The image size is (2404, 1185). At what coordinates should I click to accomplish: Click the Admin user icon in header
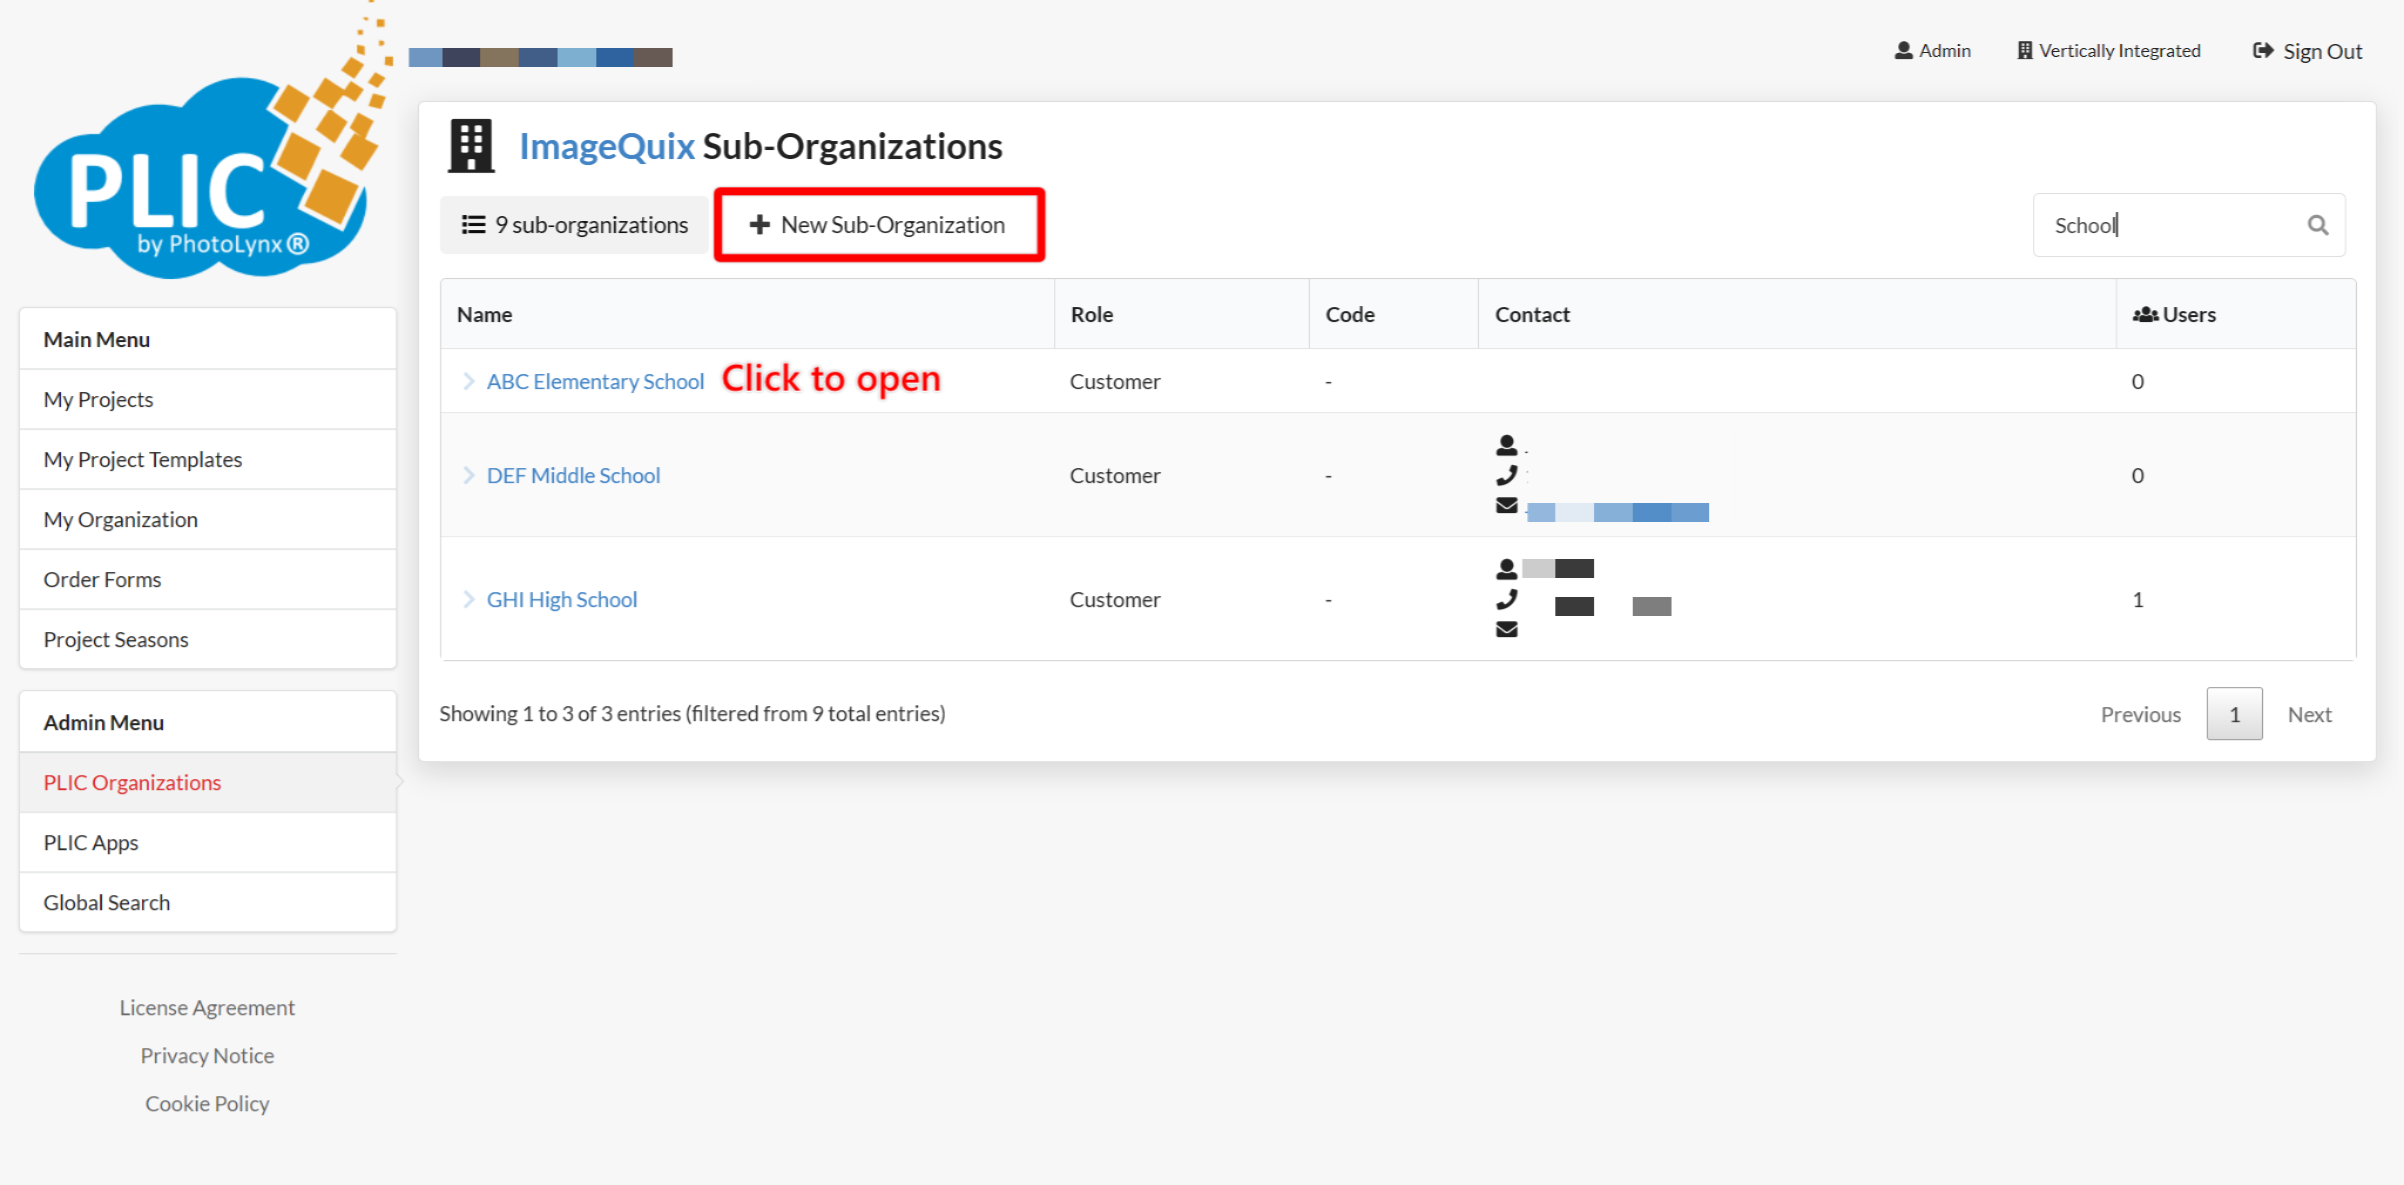pos(1903,50)
